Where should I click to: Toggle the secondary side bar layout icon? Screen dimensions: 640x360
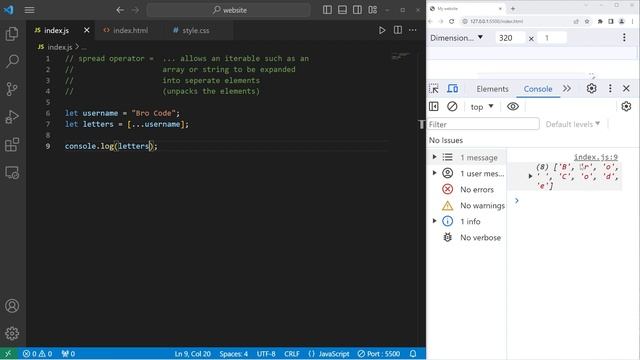pyautogui.click(x=358, y=10)
